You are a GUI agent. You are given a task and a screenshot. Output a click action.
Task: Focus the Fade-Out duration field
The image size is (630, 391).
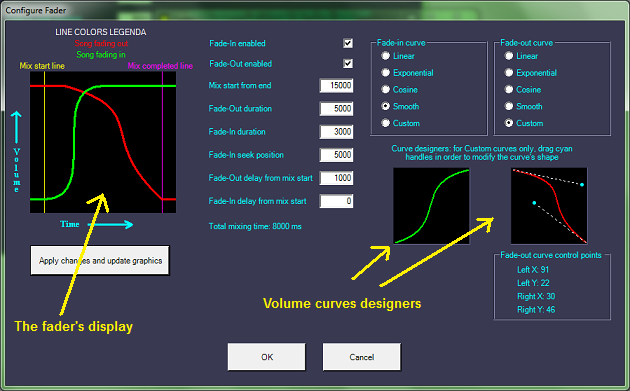tap(336, 108)
